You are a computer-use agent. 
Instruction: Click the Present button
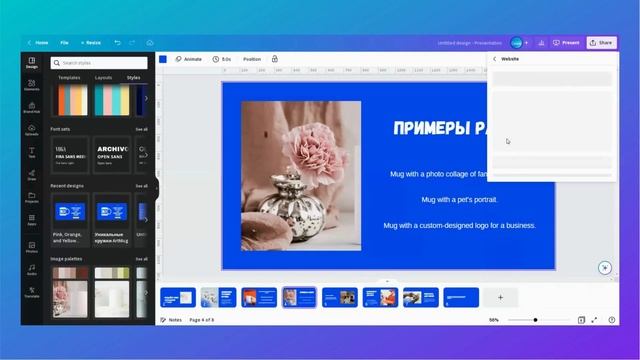coord(566,42)
